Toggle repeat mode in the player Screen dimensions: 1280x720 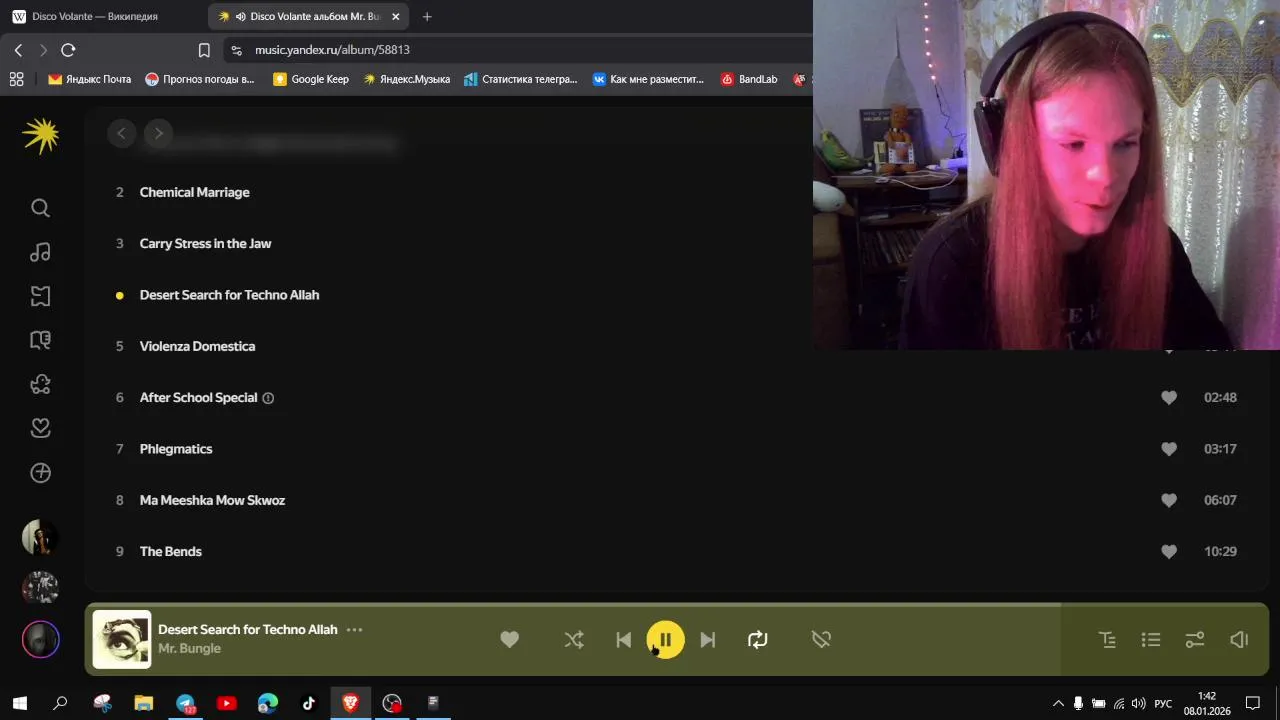[758, 640]
